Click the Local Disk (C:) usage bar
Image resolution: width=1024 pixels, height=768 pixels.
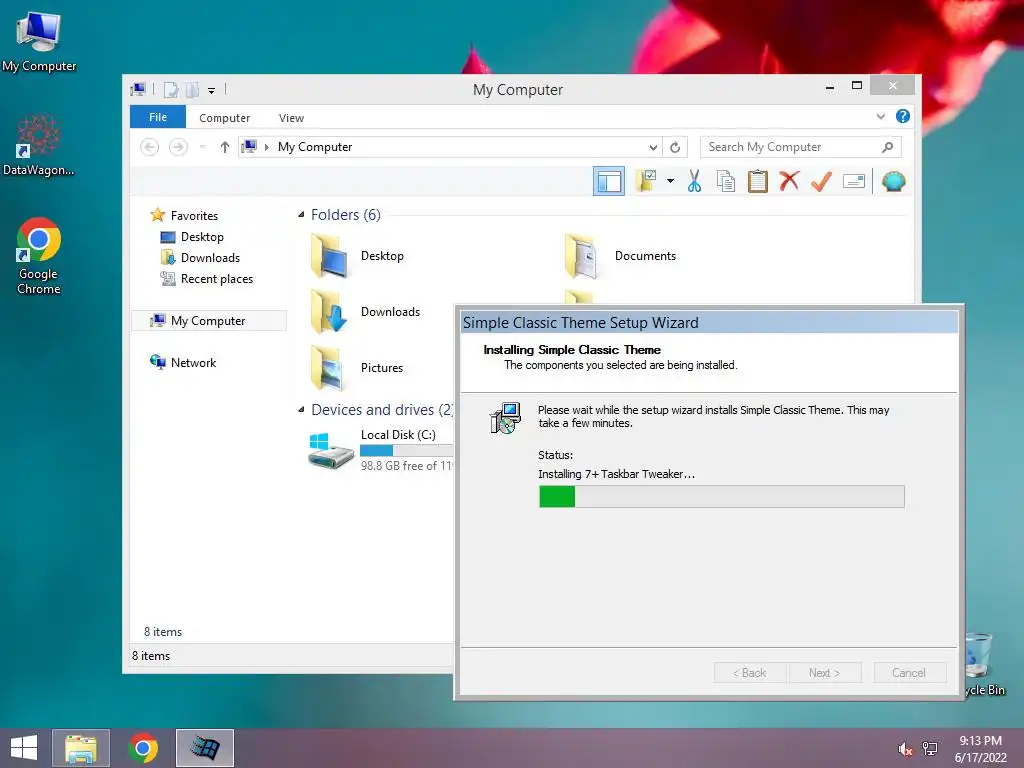point(406,450)
